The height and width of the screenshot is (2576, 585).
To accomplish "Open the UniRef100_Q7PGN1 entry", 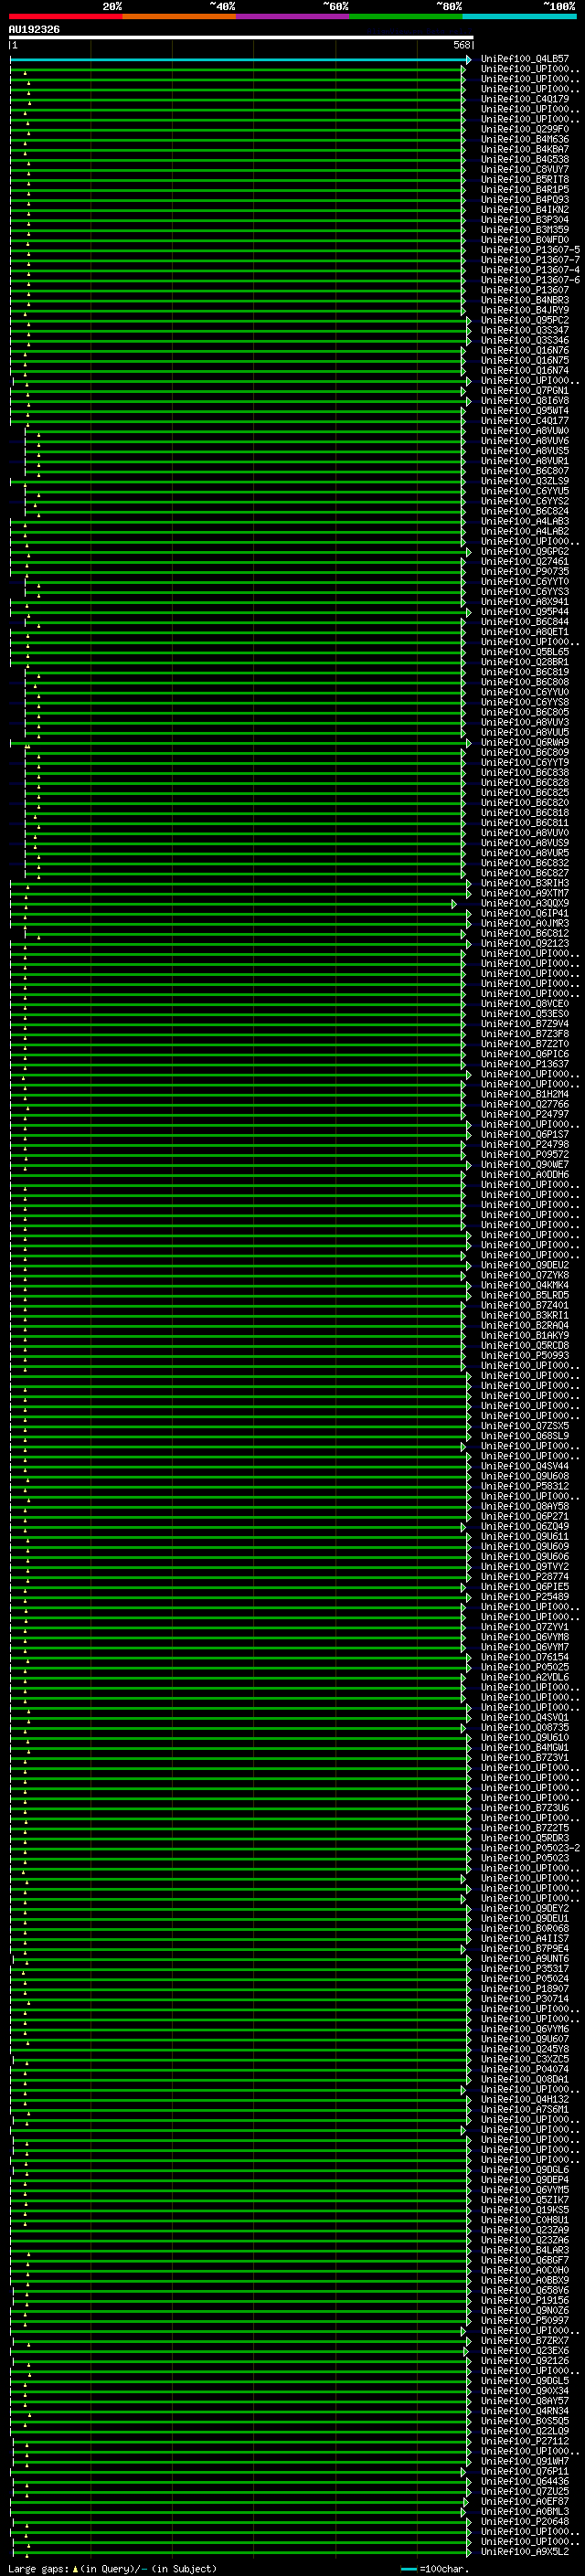I will click(525, 391).
